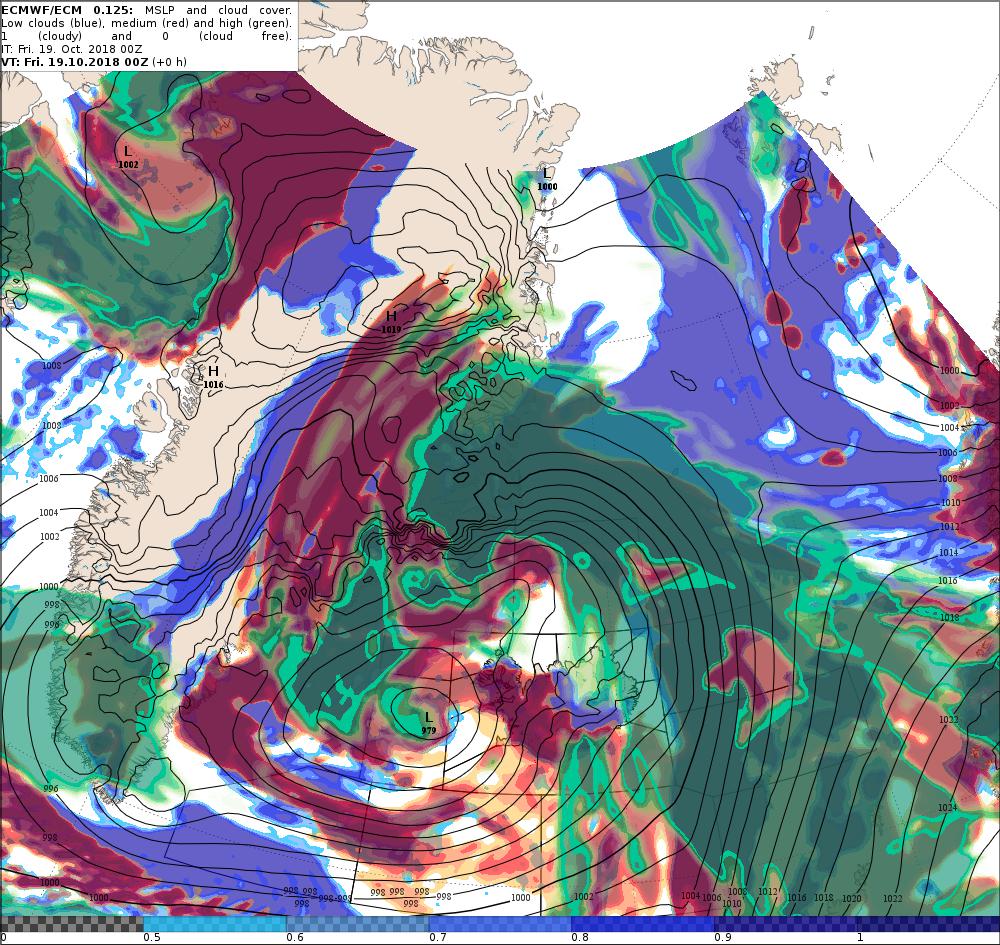Screen dimensions: 1000x945
Task: Click the L 979 low pressure center
Action: click(x=429, y=724)
